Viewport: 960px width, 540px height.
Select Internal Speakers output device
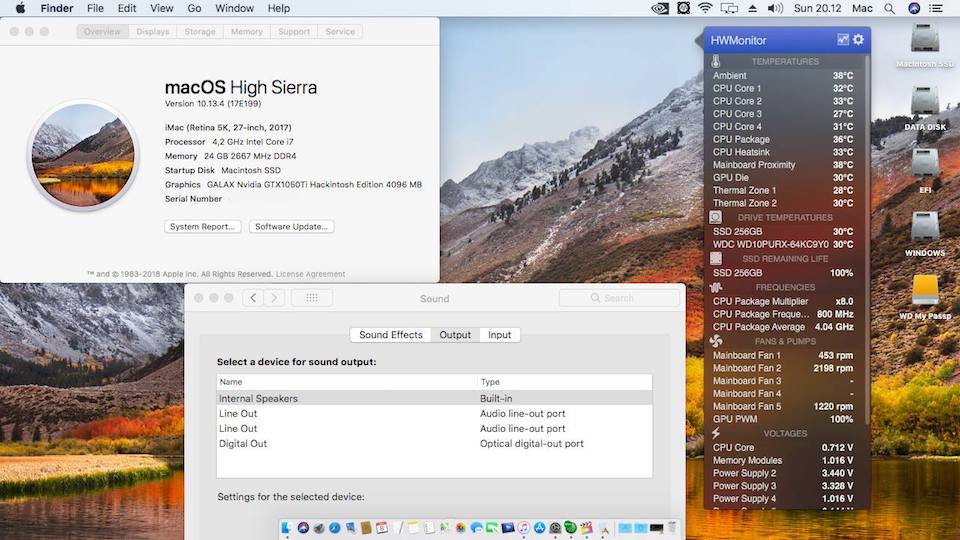click(x=434, y=399)
